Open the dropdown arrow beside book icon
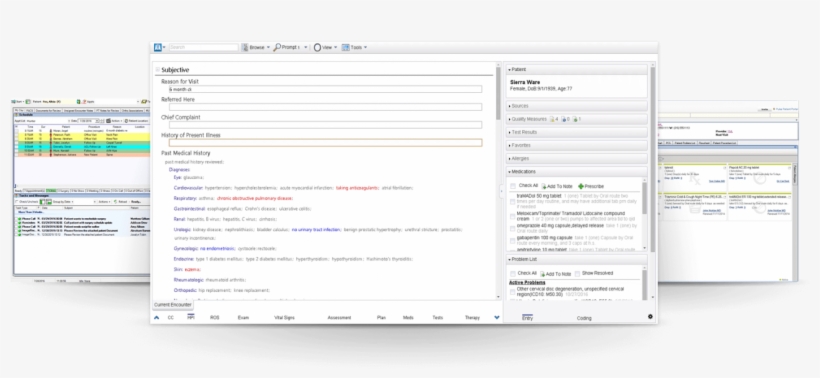The height and width of the screenshot is (378, 820). [164, 48]
